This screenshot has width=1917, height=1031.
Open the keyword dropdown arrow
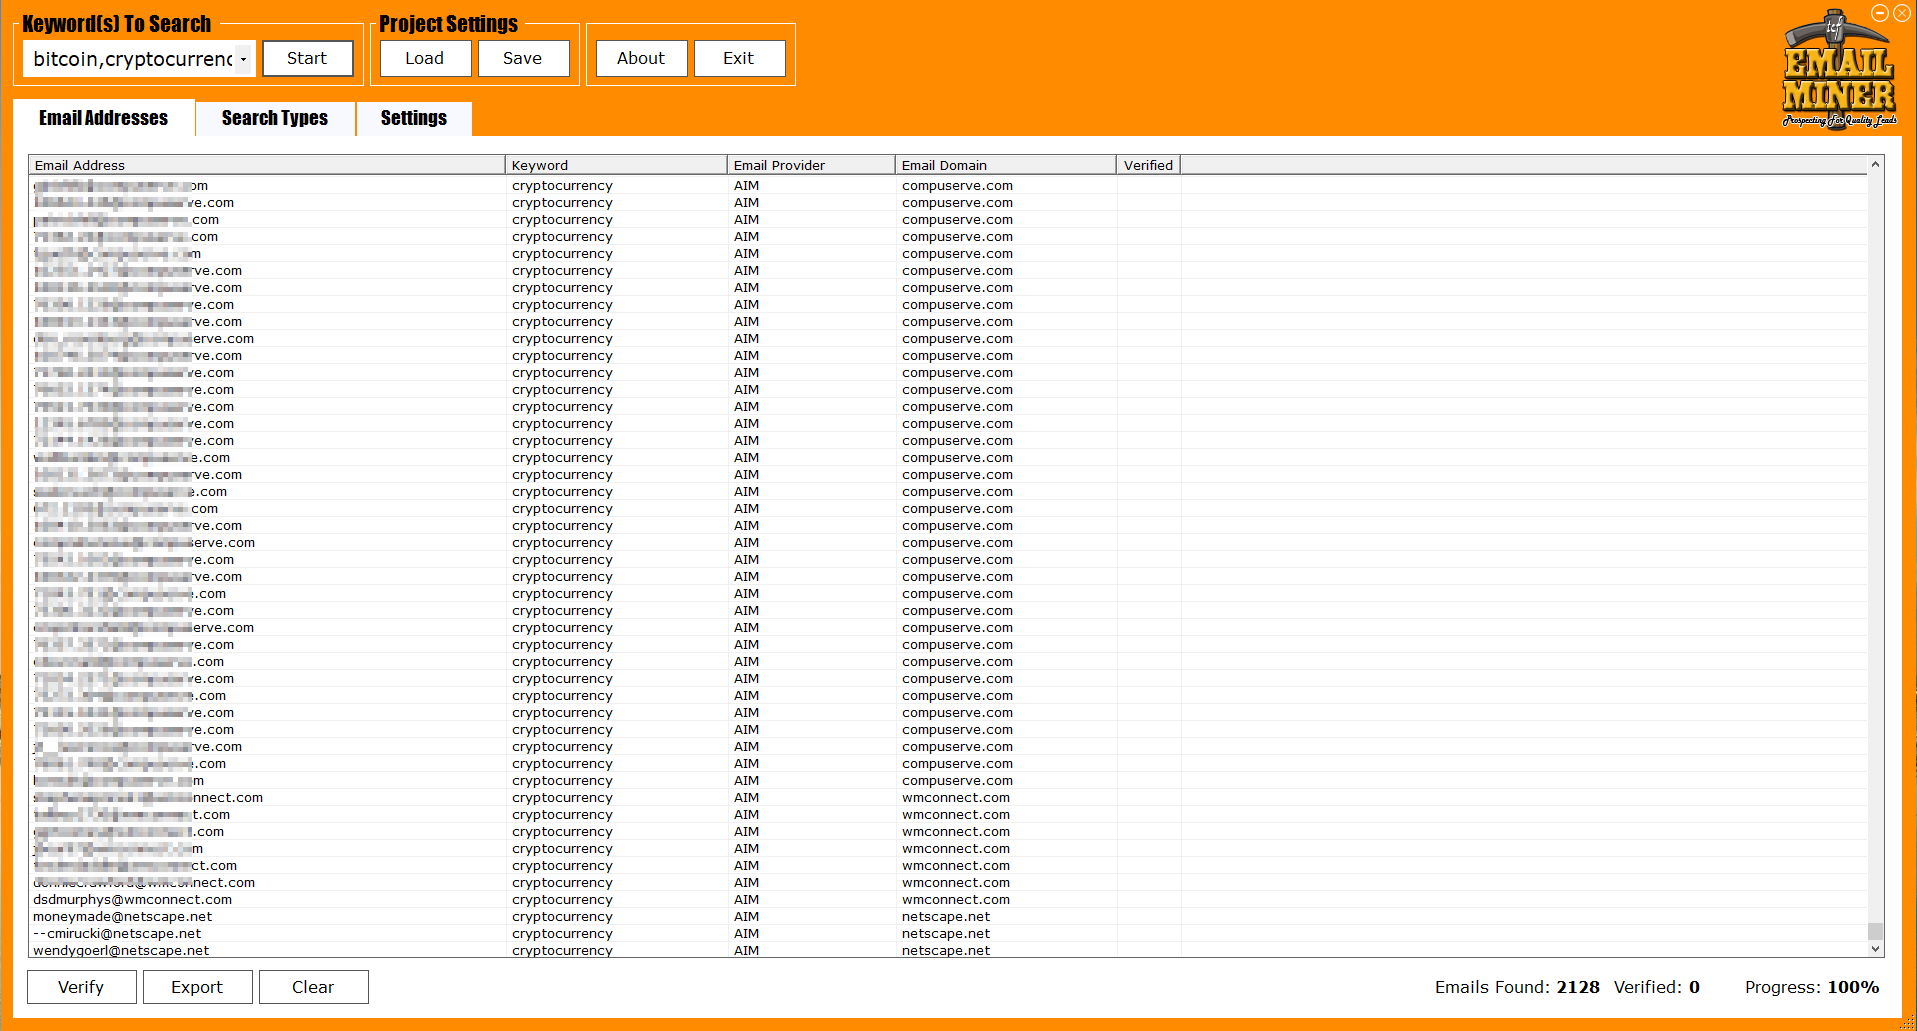(243, 59)
